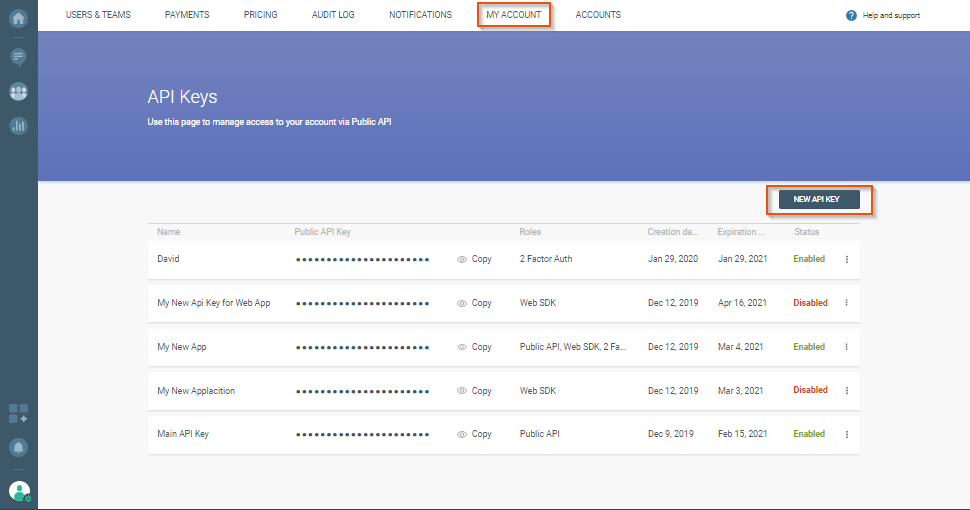Open the Pricing tab

pos(260,15)
